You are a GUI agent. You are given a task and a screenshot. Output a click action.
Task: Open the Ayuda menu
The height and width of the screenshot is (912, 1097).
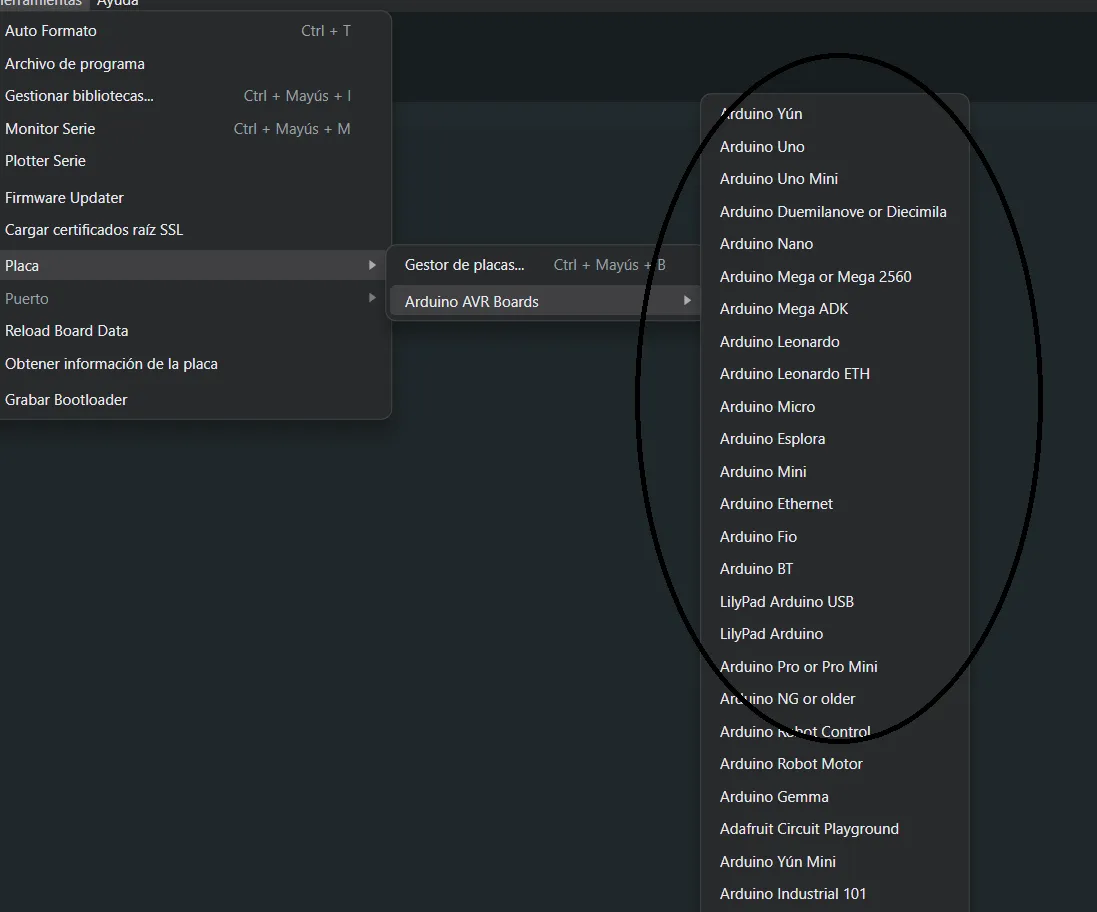118,3
